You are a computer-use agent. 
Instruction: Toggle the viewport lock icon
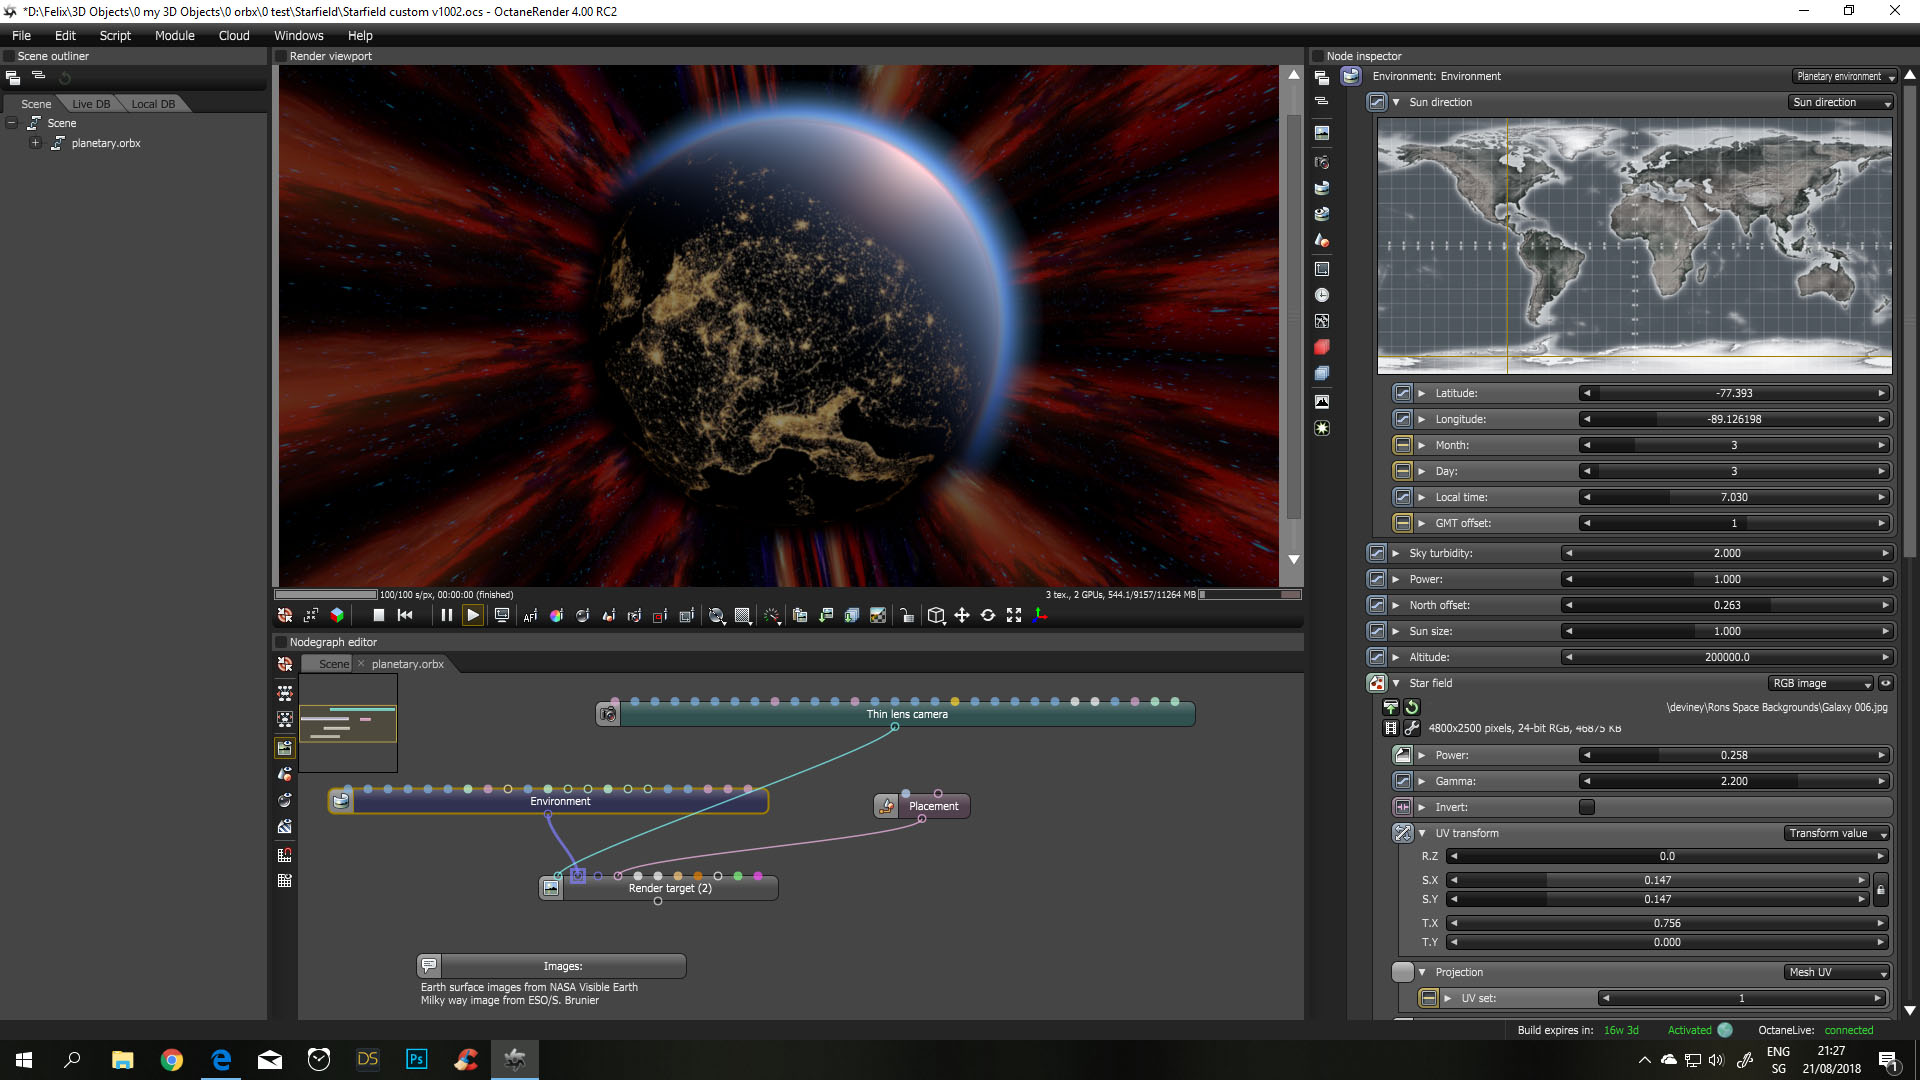tap(906, 615)
